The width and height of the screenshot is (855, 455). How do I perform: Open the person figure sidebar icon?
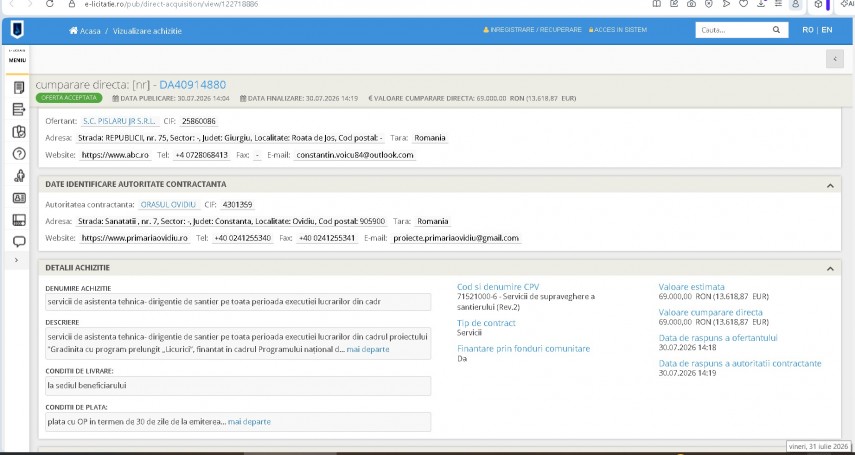pos(19,176)
